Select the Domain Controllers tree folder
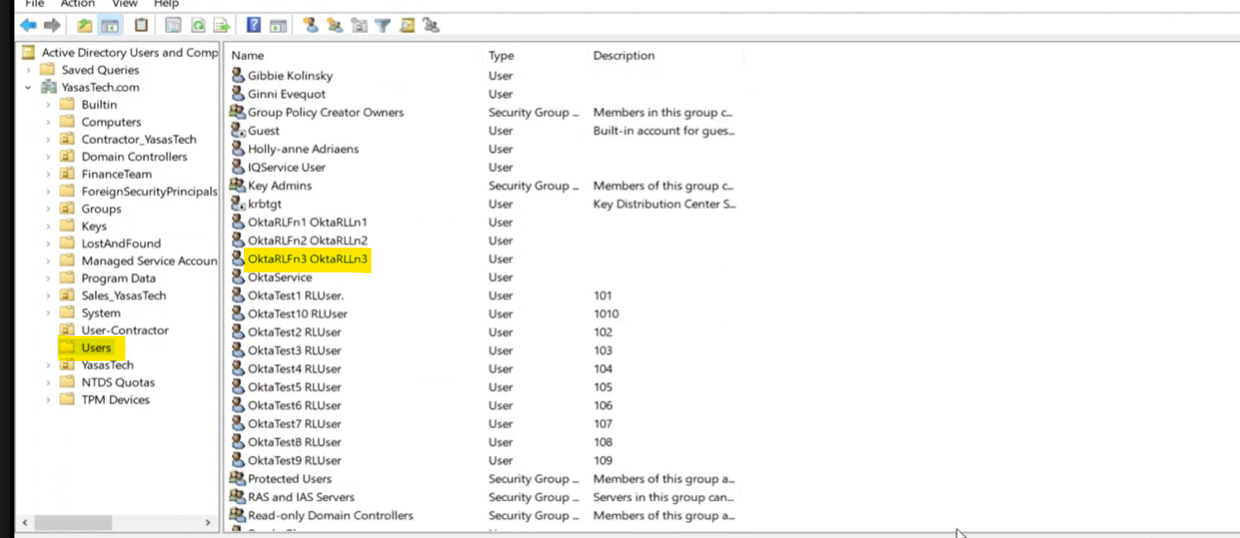The image size is (1240, 538). [134, 157]
